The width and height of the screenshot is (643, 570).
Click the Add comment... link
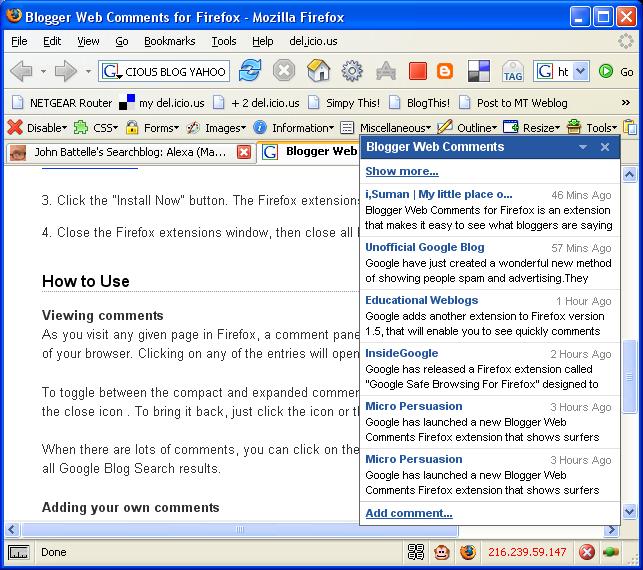[x=409, y=513]
